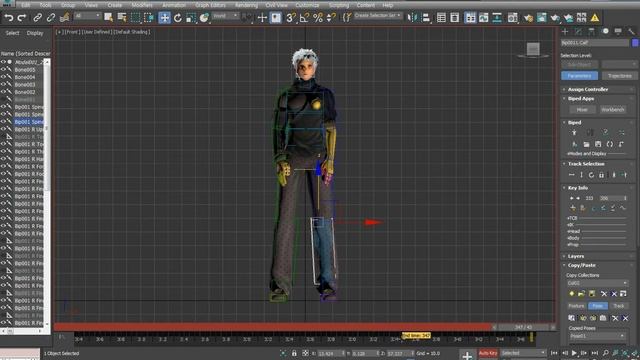Open Selected key filter dropdown
The height and width of the screenshot is (360, 640).
[x=523, y=353]
